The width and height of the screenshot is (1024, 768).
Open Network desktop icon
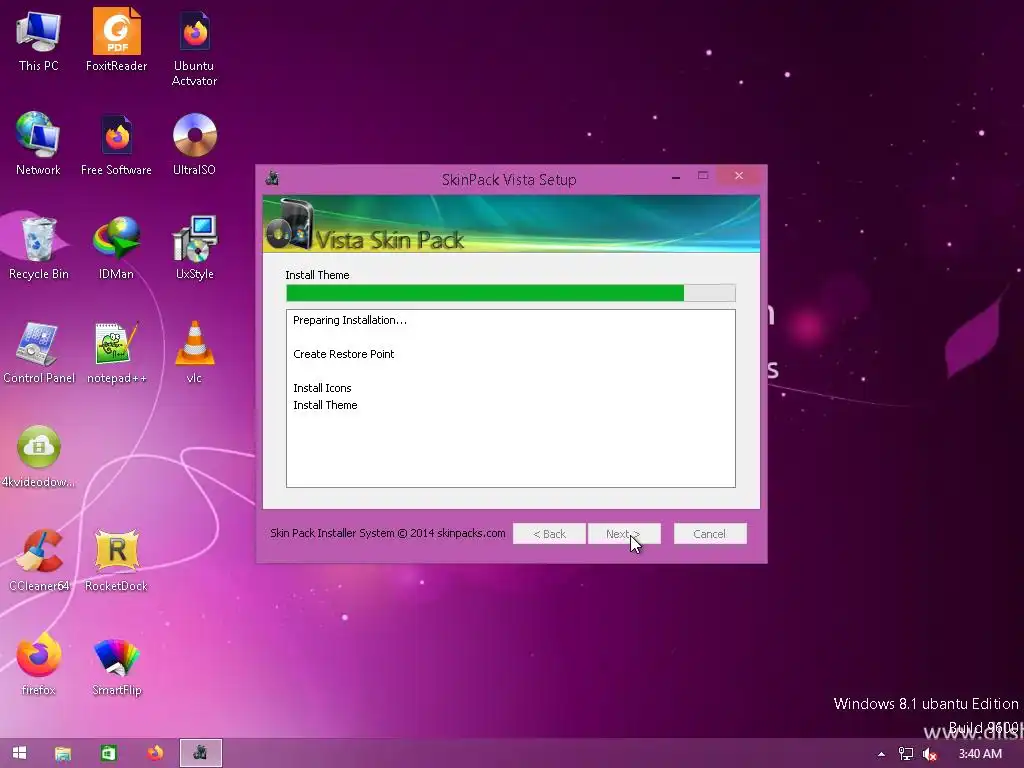(x=38, y=144)
